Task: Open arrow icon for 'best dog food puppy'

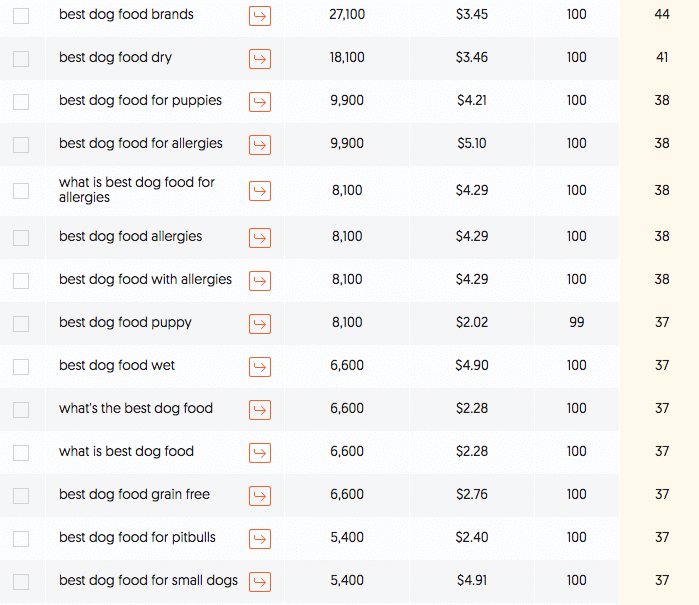Action: click(260, 324)
